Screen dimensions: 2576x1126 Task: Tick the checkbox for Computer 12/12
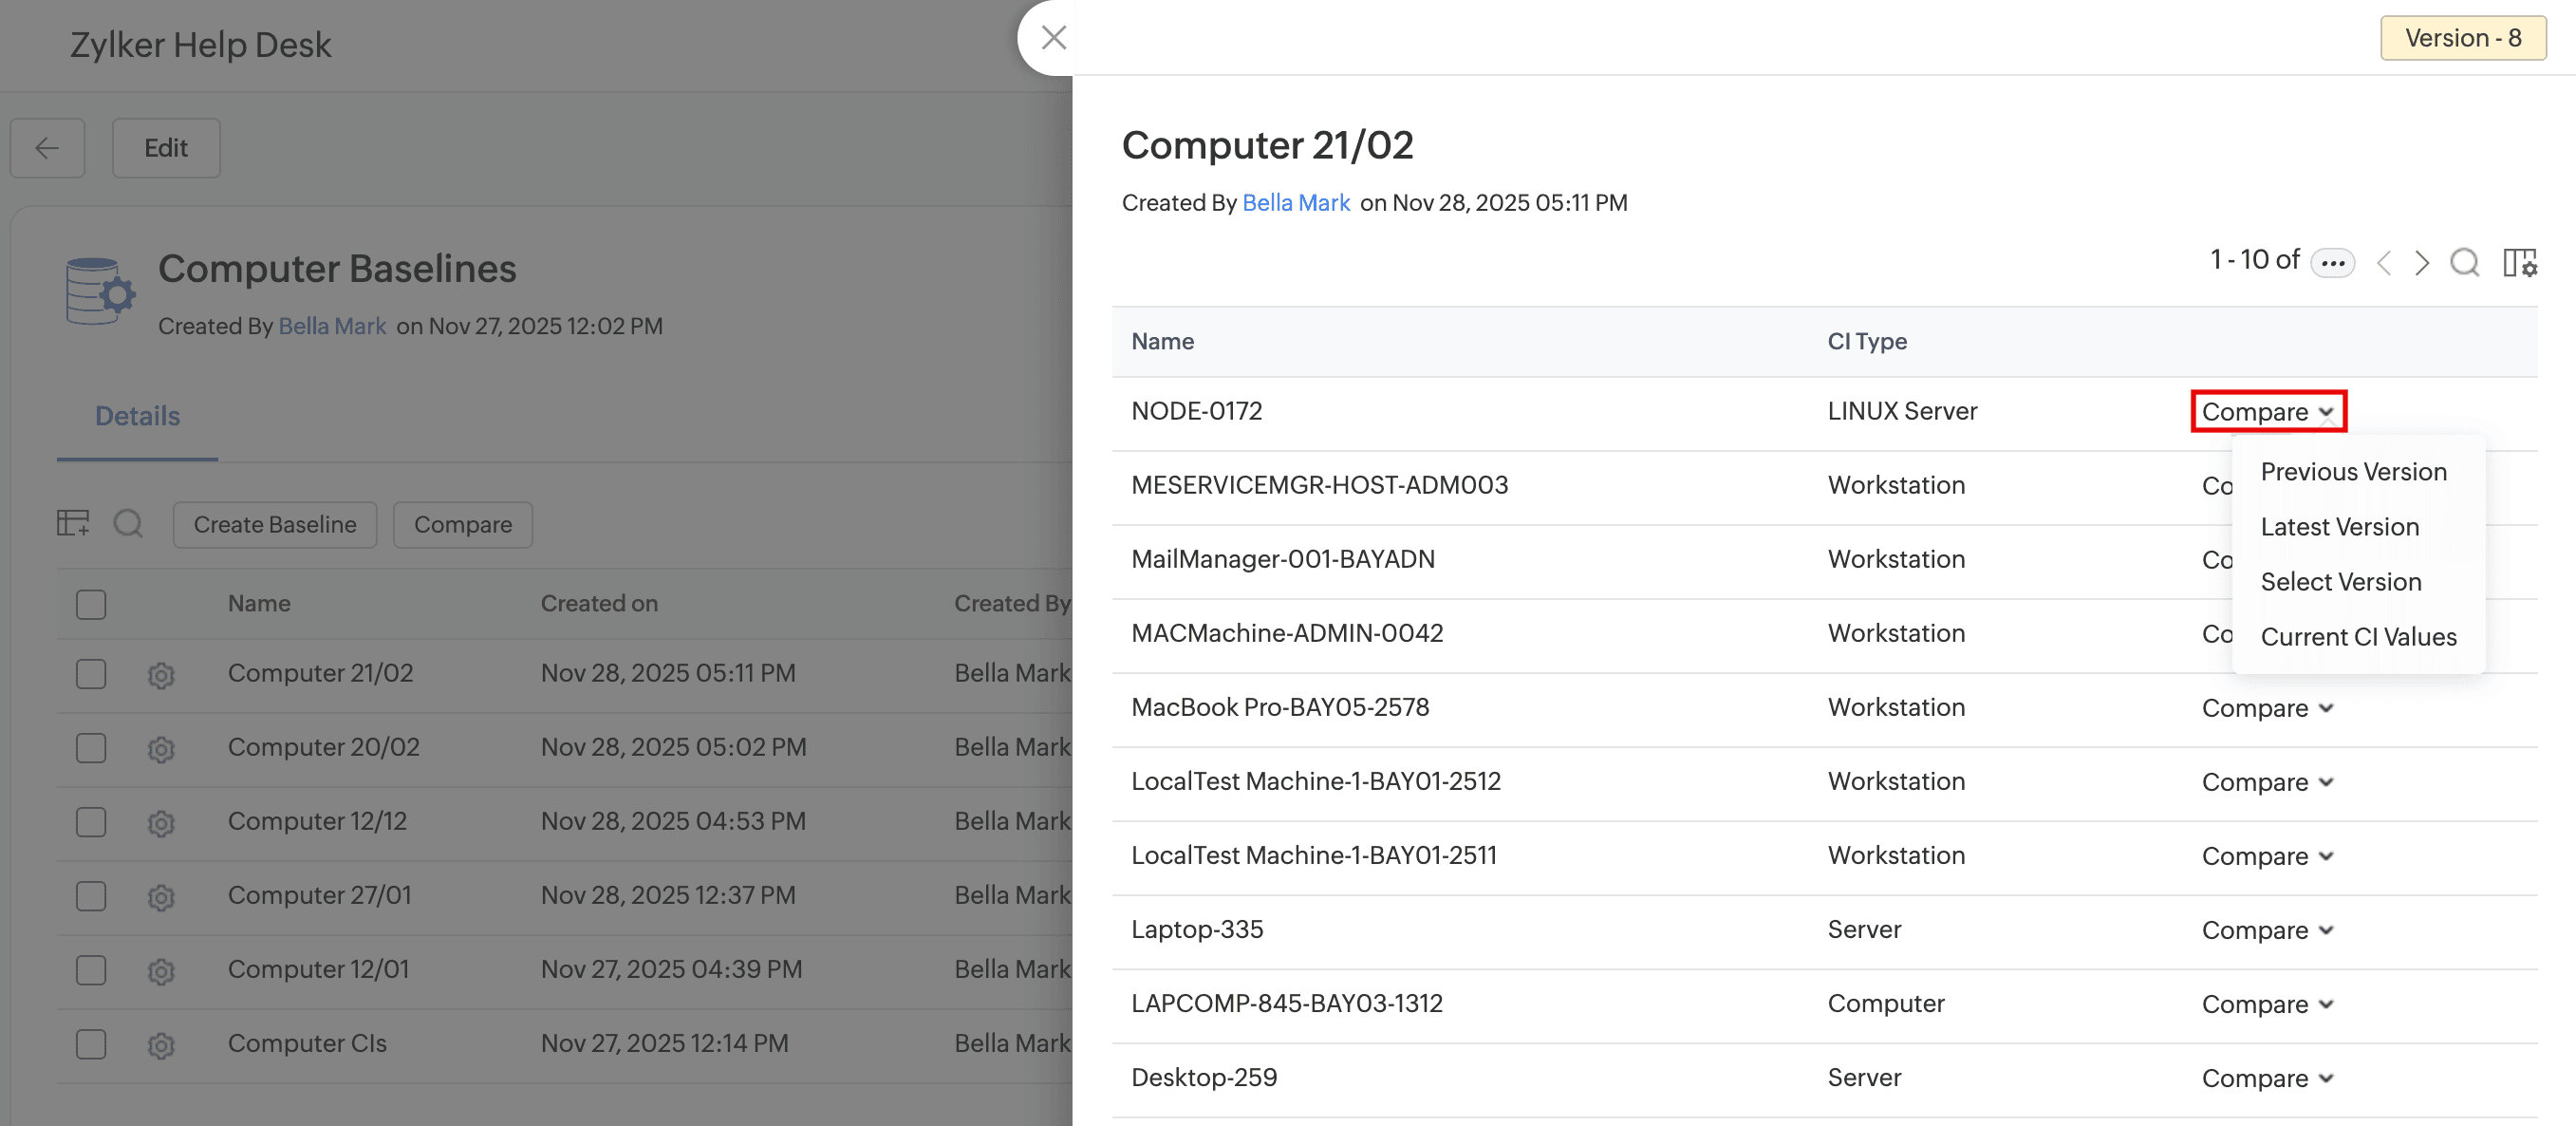[x=91, y=822]
